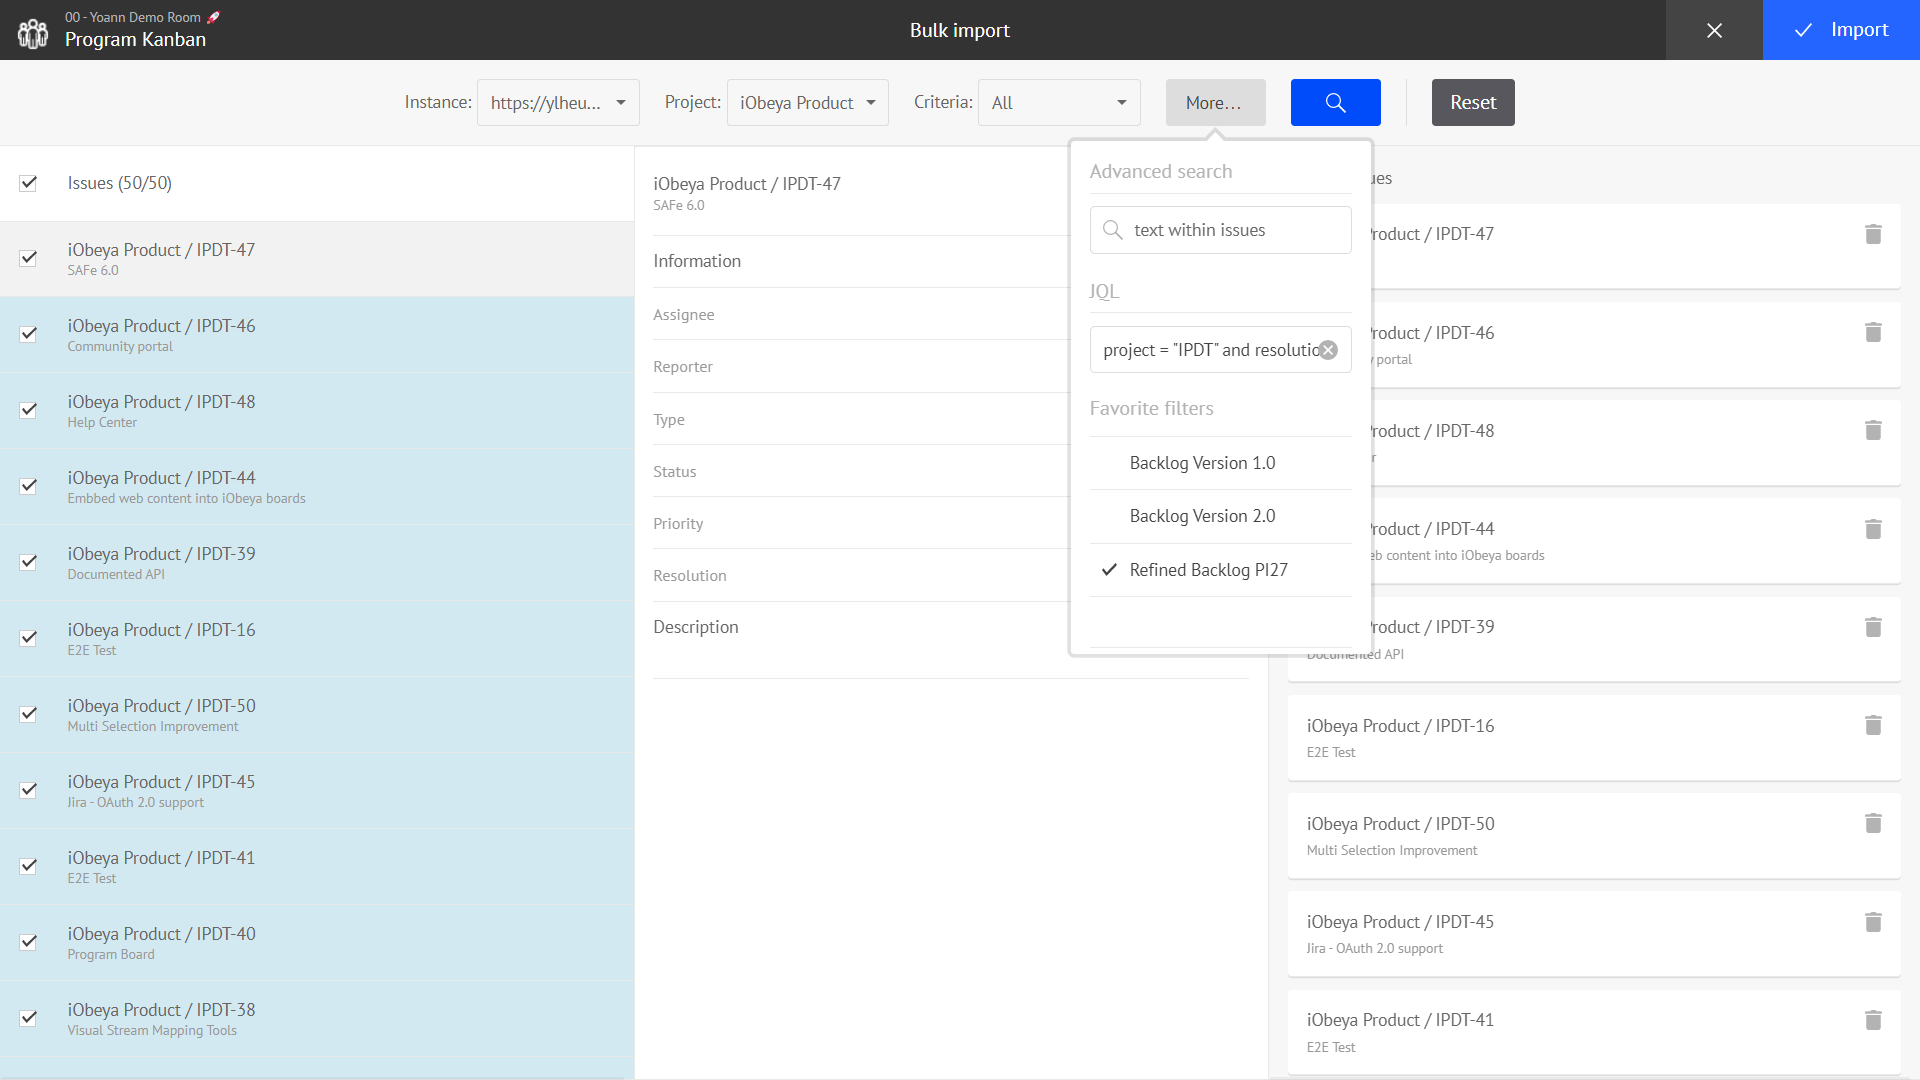The image size is (1920, 1080).
Task: Click the Program Kanban board title
Action: (135, 40)
